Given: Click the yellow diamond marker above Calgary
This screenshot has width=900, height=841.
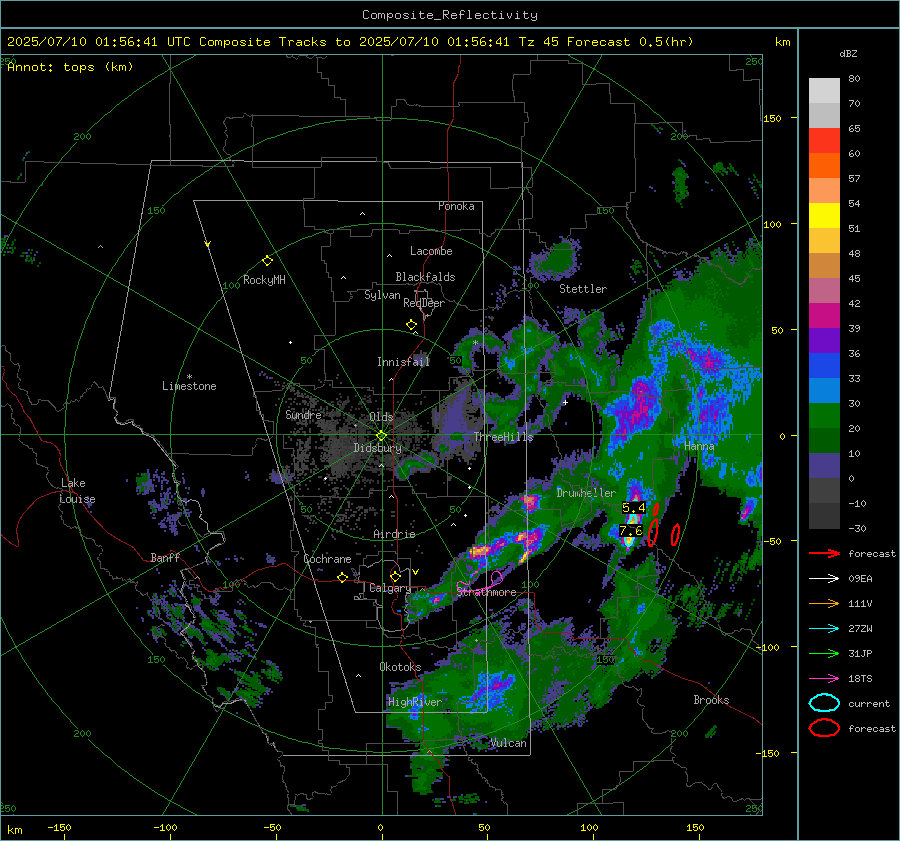Looking at the screenshot, I should pos(395,576).
